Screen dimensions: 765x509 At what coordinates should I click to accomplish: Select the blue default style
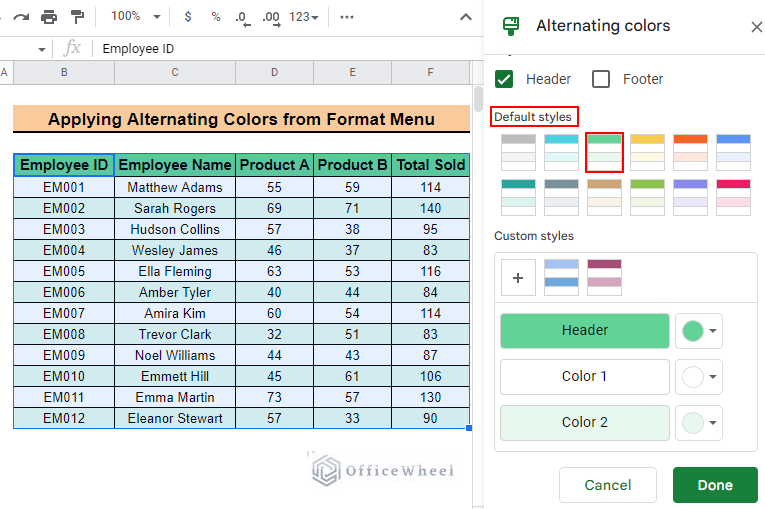pos(733,152)
